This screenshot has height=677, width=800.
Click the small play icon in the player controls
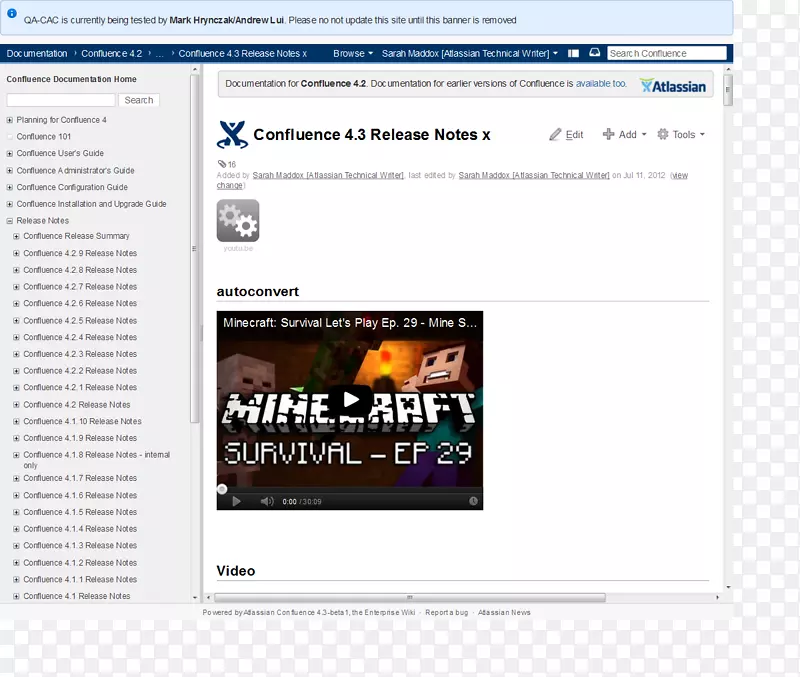pos(236,501)
